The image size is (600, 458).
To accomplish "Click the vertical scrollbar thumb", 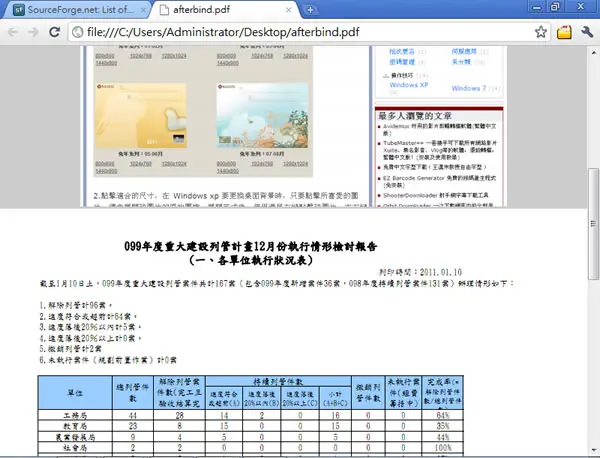I will pos(593,223).
